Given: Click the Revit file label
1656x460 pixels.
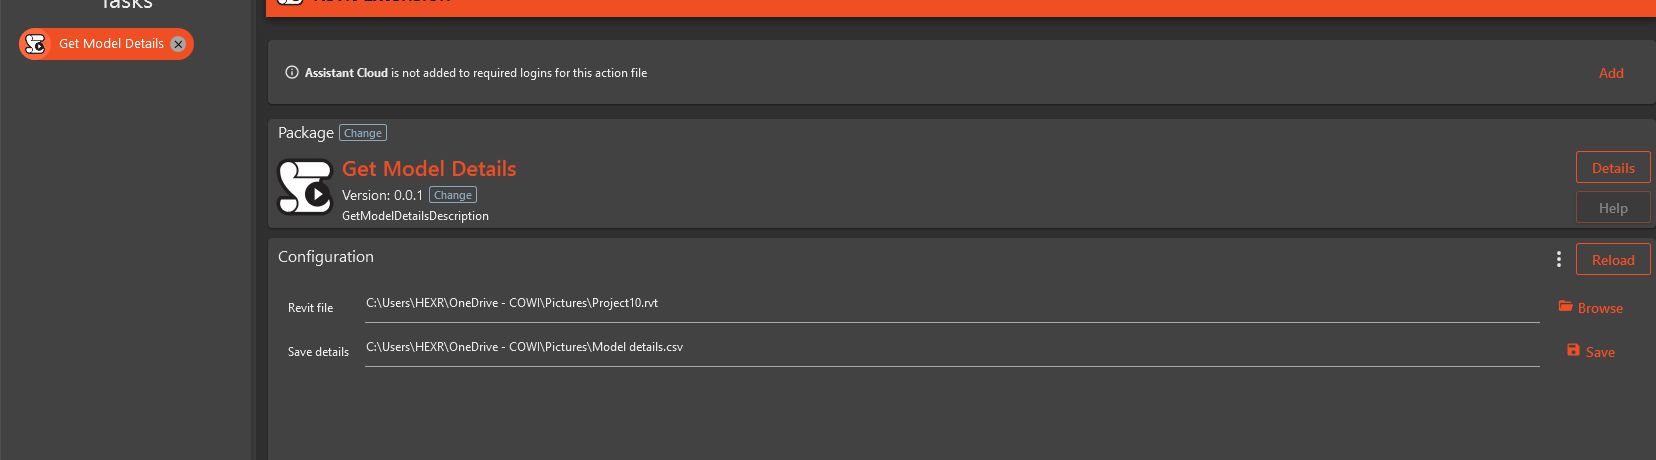Looking at the screenshot, I should (310, 308).
